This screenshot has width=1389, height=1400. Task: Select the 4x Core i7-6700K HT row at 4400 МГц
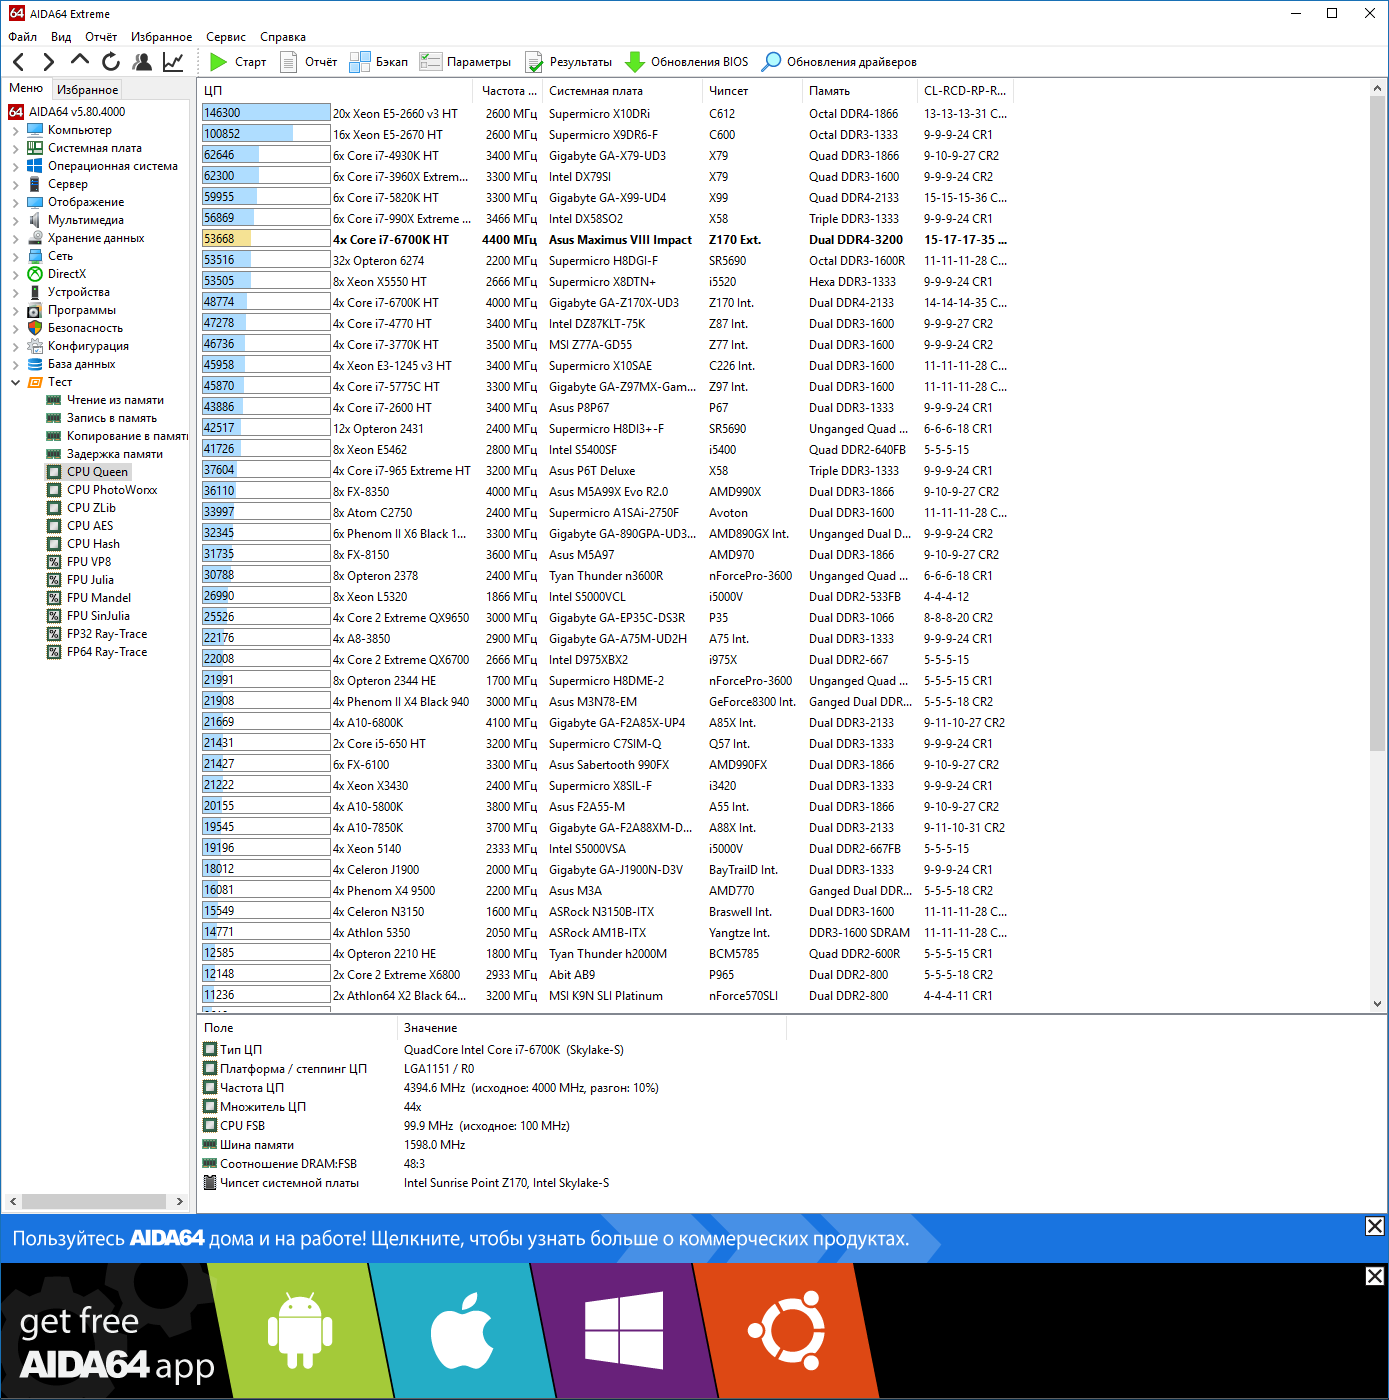click(x=605, y=240)
